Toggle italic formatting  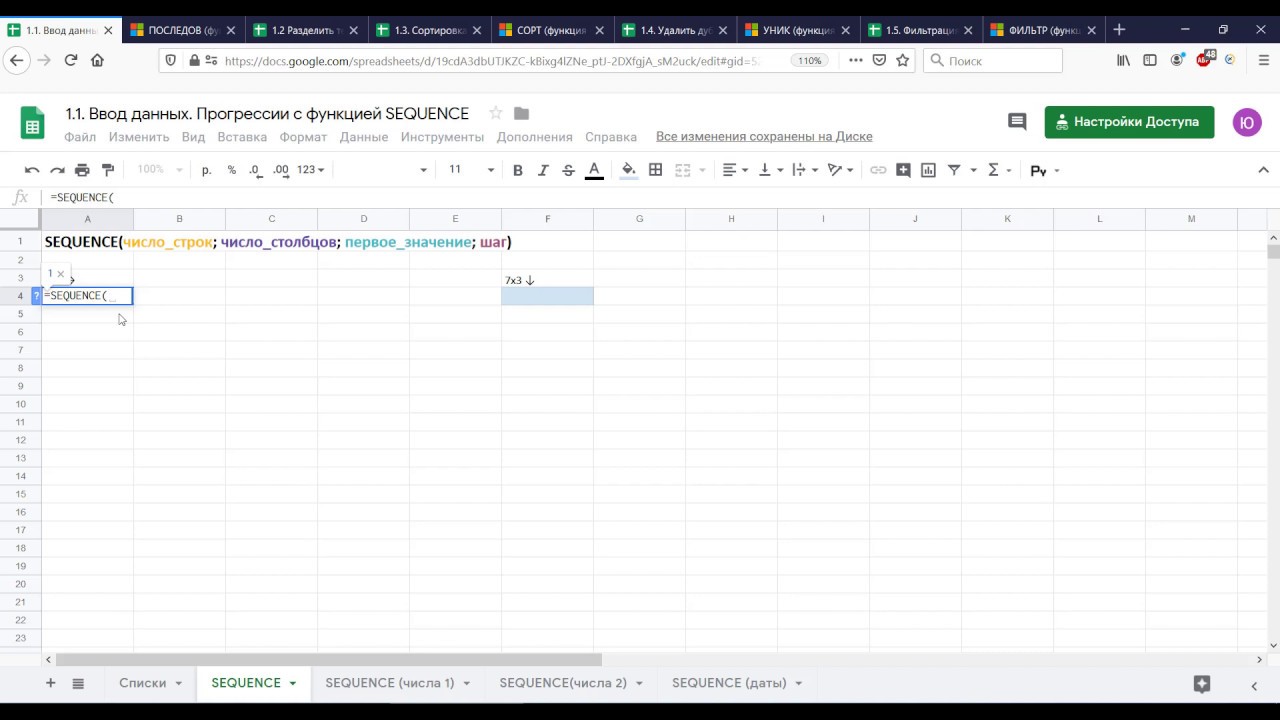tap(543, 170)
